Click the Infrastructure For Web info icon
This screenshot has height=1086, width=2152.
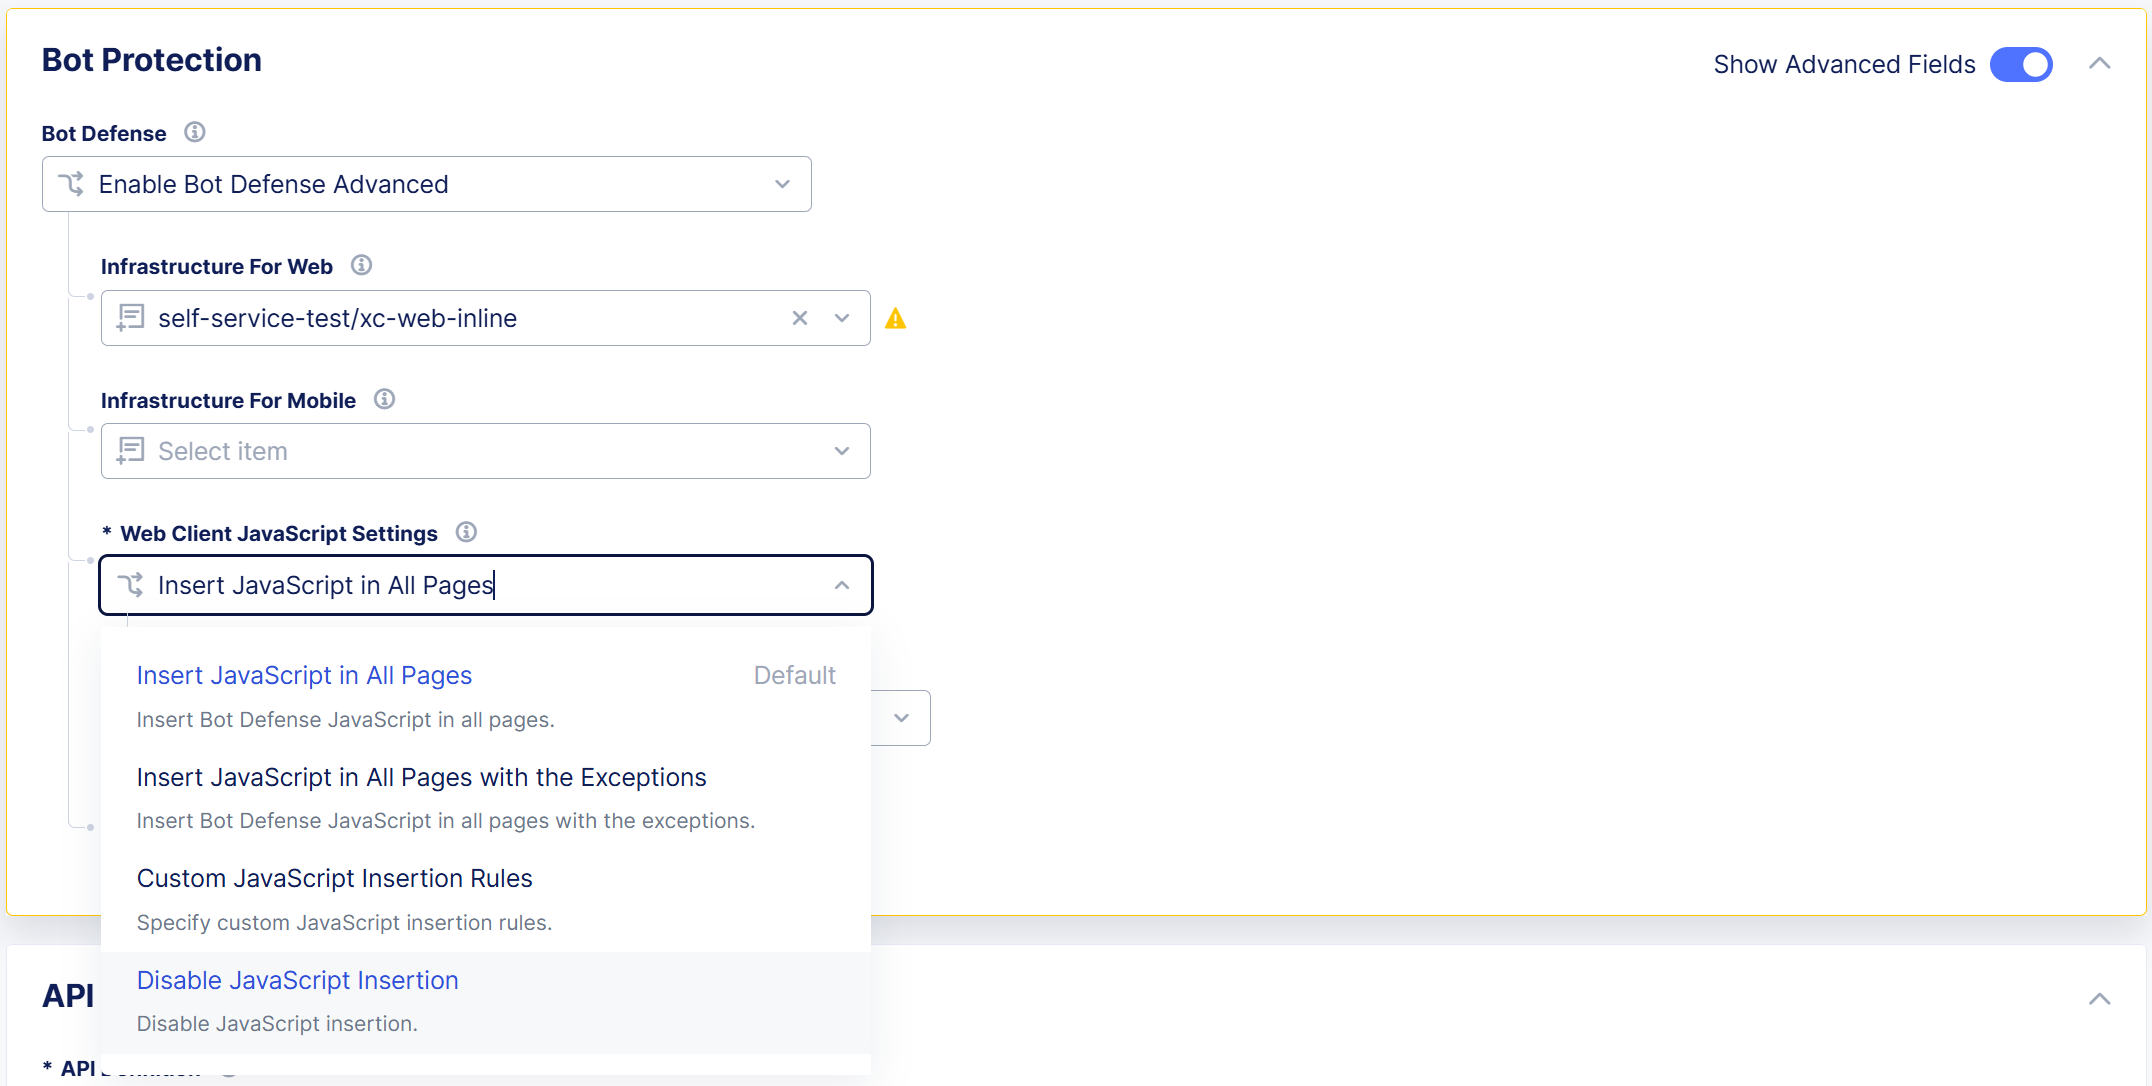click(361, 265)
